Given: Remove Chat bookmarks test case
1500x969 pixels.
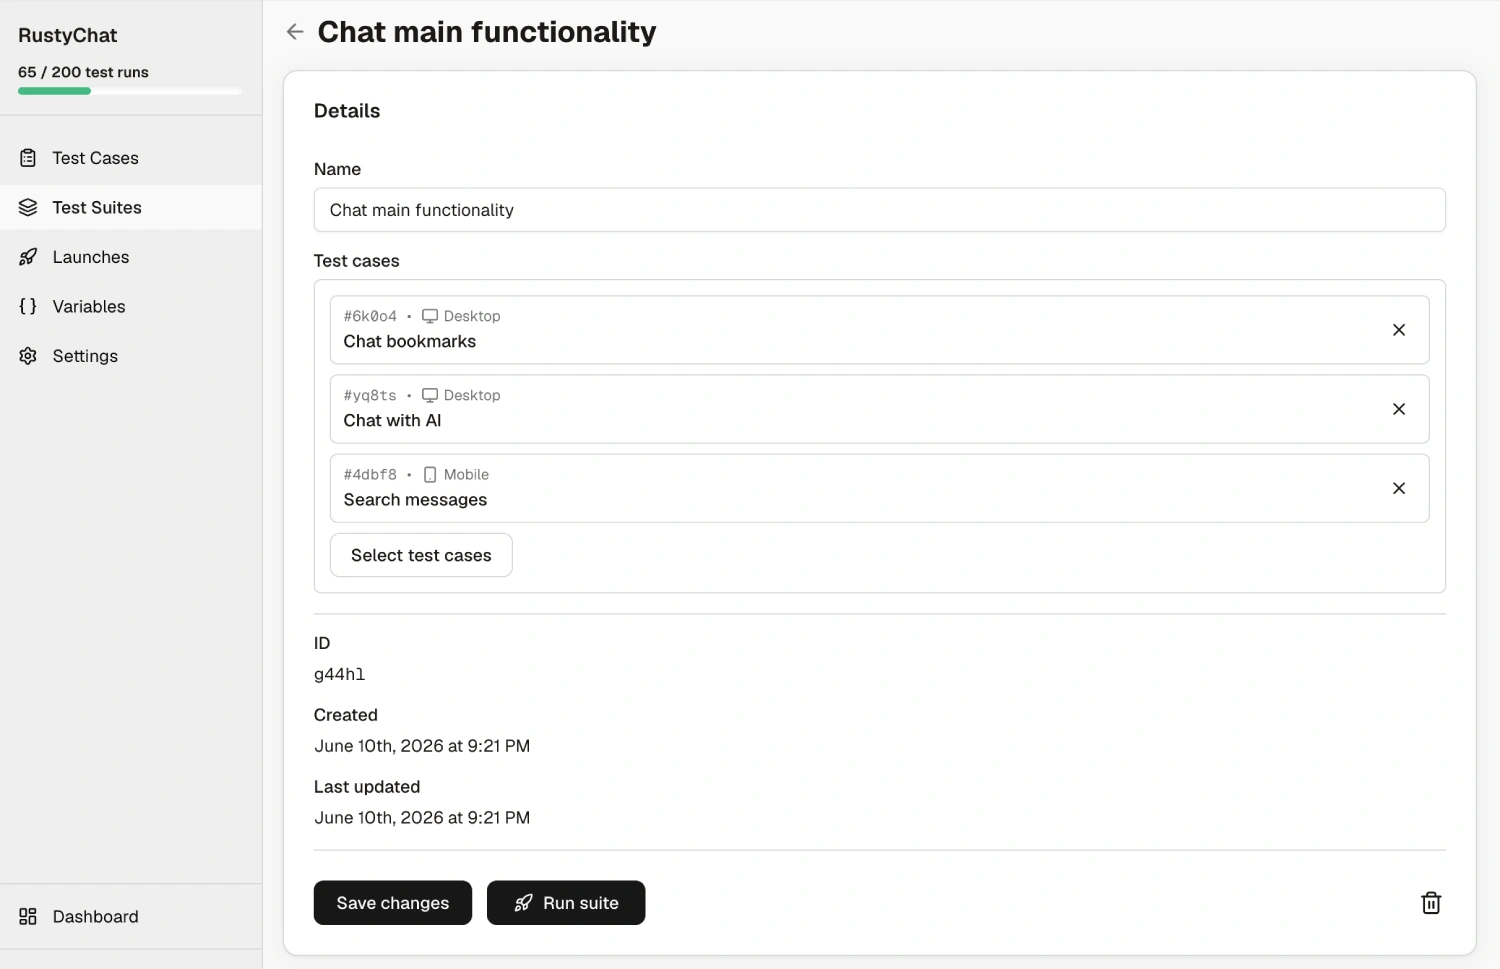Looking at the screenshot, I should (x=1399, y=330).
